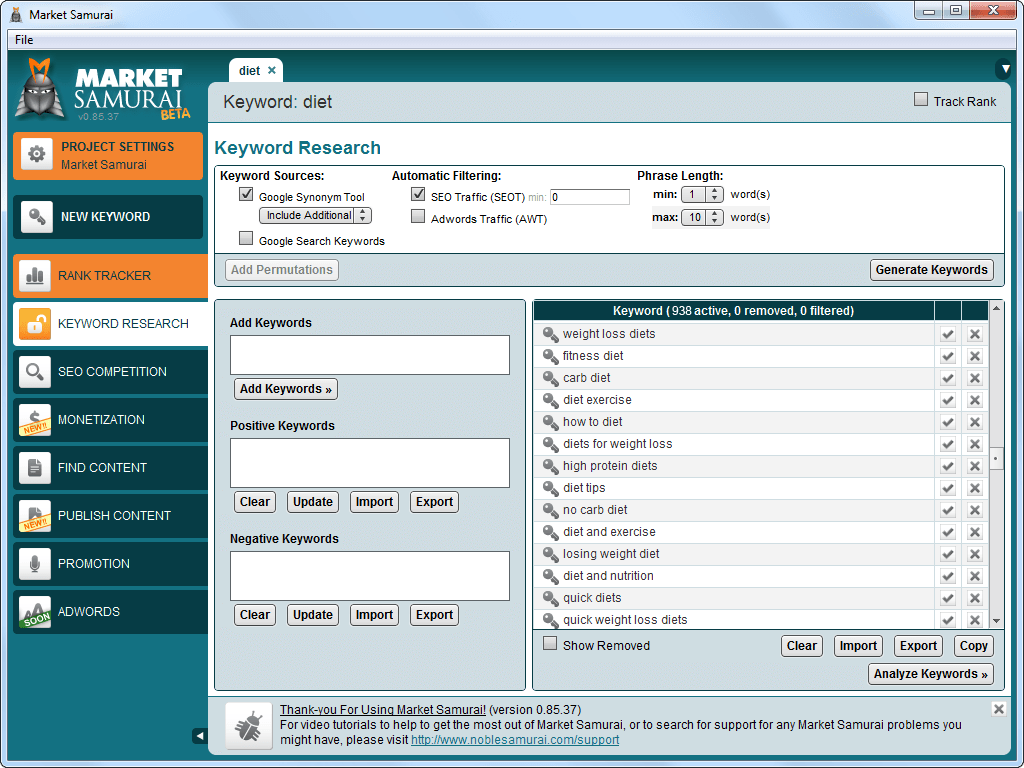This screenshot has width=1024, height=768.
Task: Select SEO Competition magnifier icon
Action: click(36, 372)
